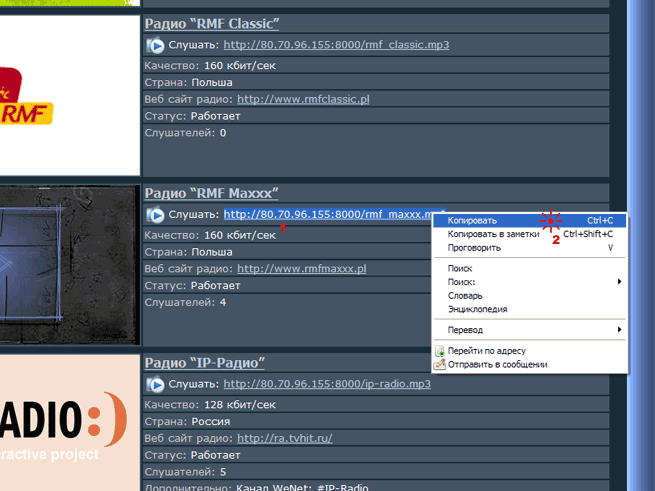Screen dimensions: 655x491
Task: Visit http://ra.tvhit.ru/ website link
Action: click(x=285, y=438)
